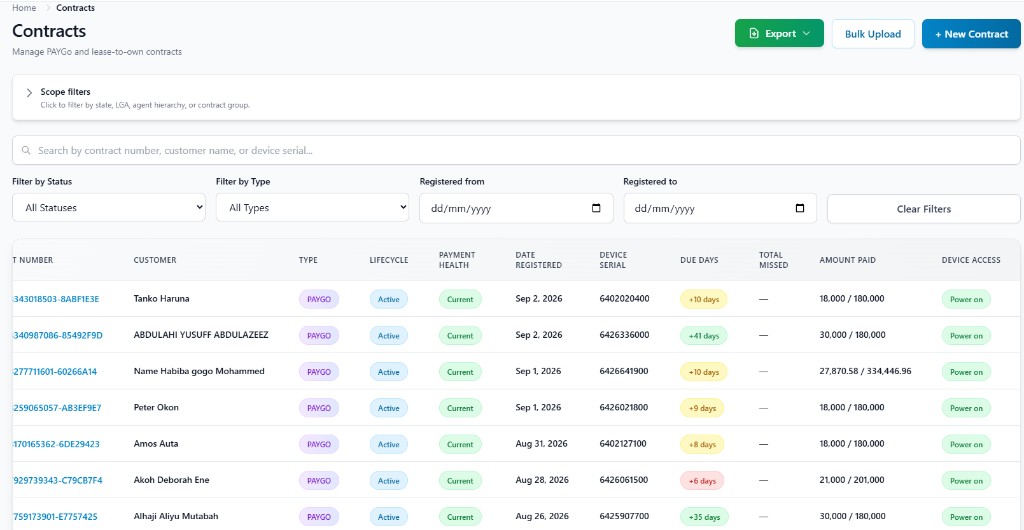Click the Registered from date field
The width and height of the screenshot is (1024, 530).
(516, 209)
